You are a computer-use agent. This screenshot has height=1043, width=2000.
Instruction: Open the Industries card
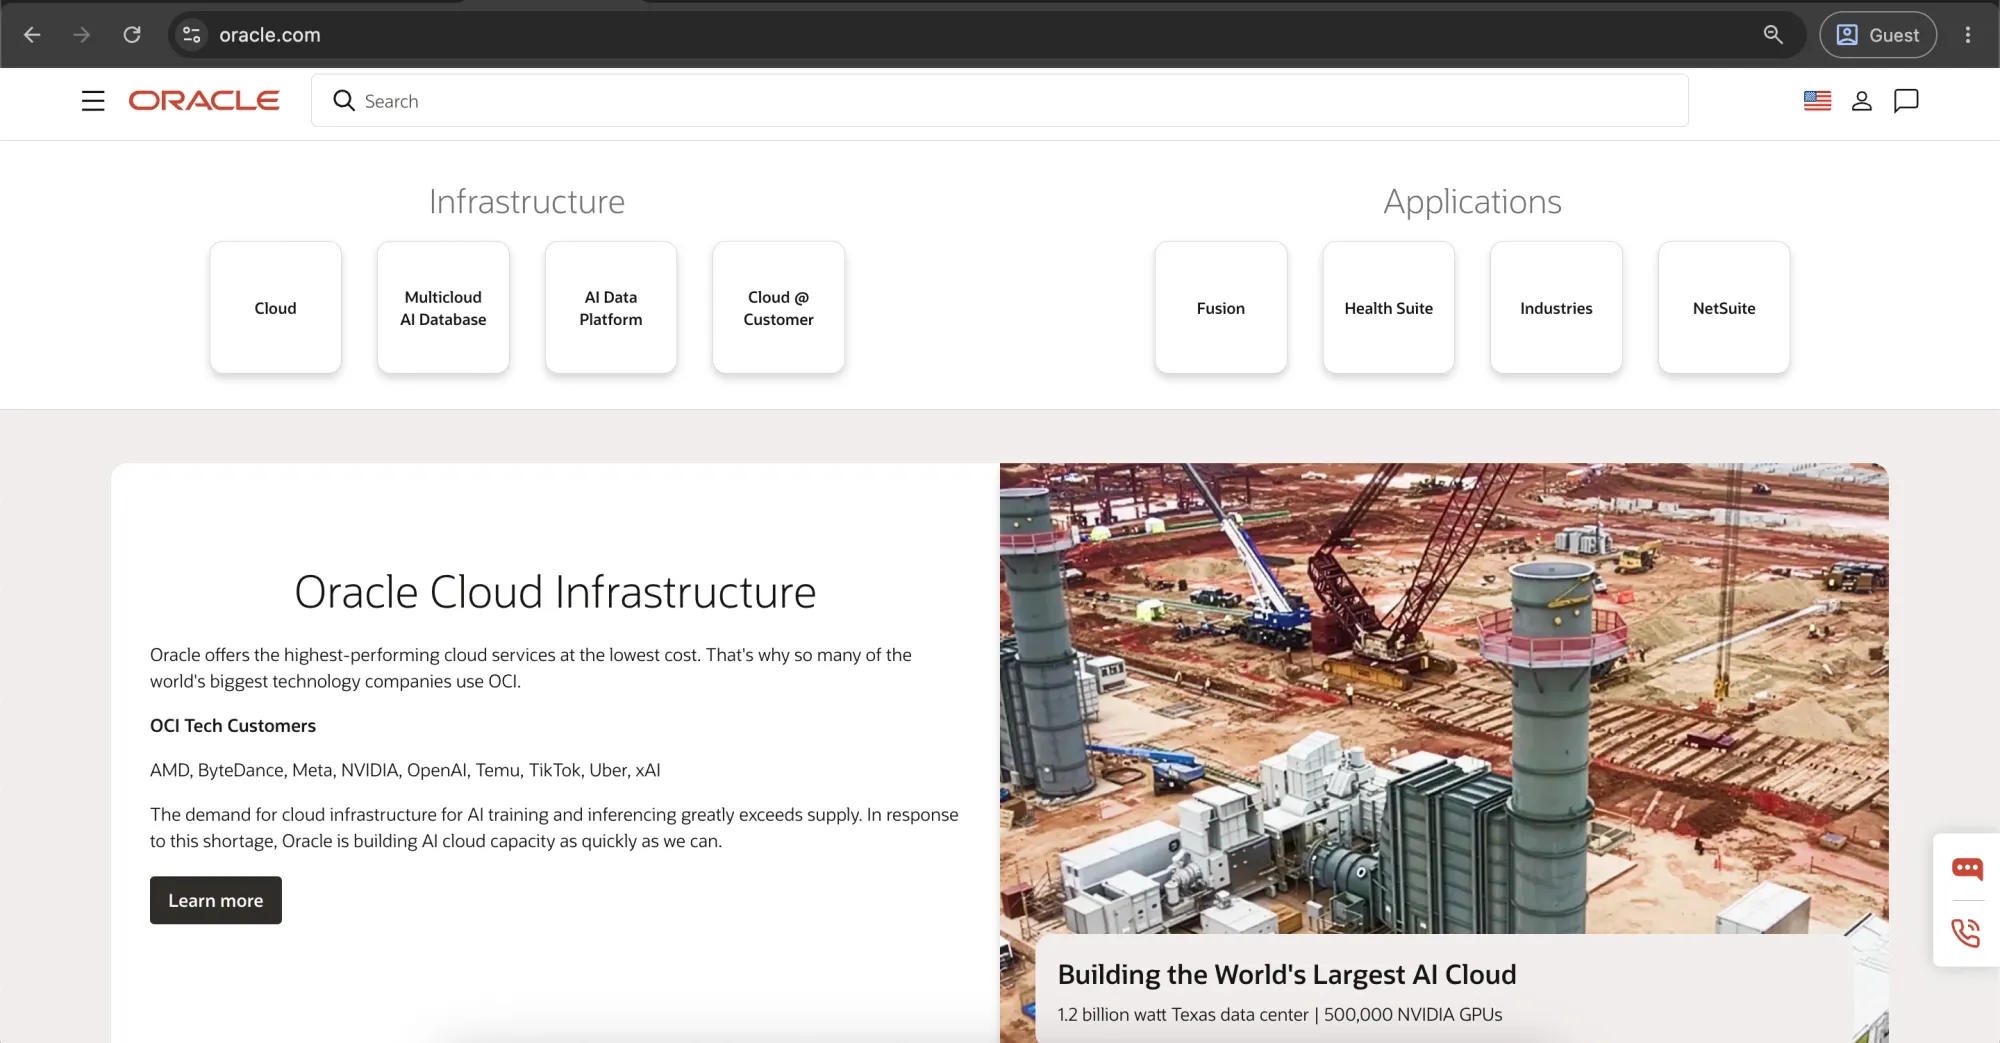coord(1556,308)
